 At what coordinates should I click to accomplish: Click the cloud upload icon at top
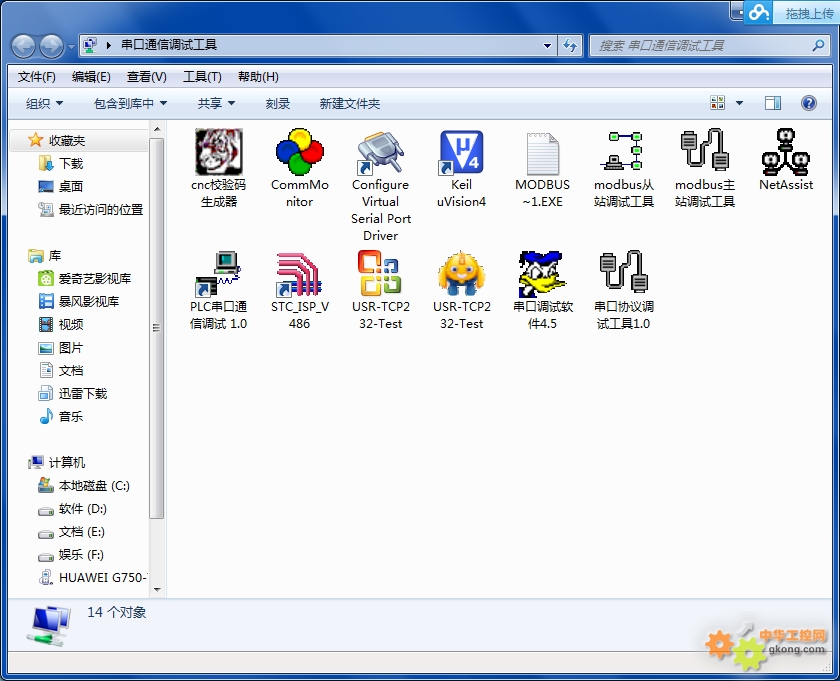759,12
